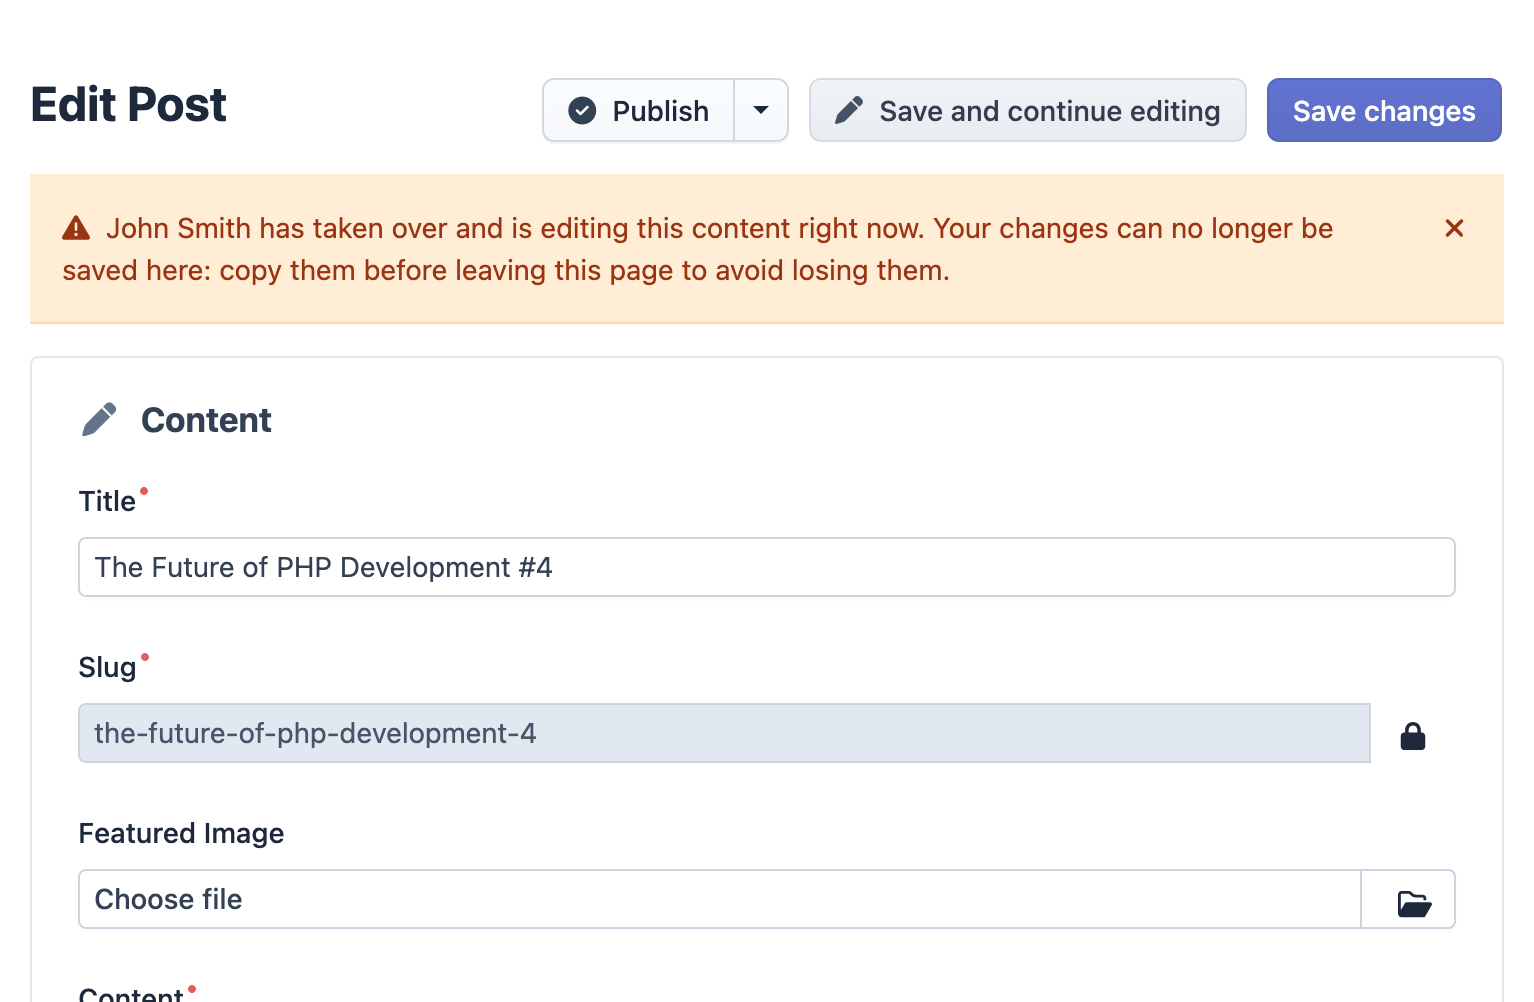Open the Publish options dropdown arrow
This screenshot has height=1002, width=1534.
(x=761, y=110)
